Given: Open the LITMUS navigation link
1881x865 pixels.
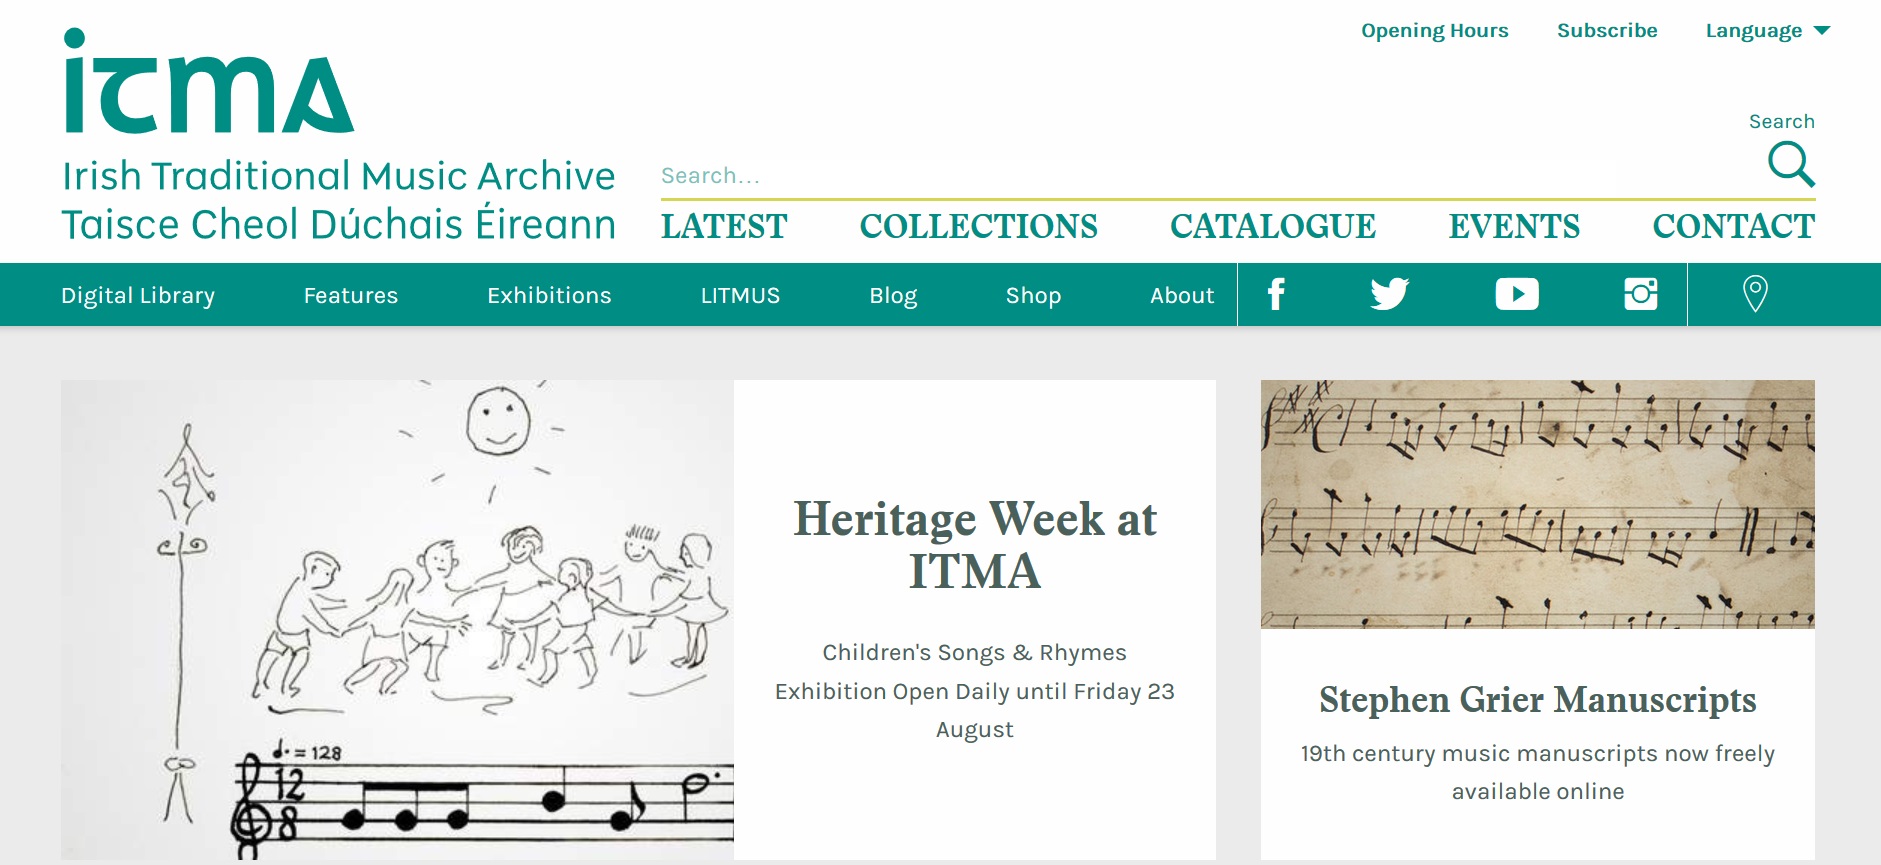Looking at the screenshot, I should [740, 296].
